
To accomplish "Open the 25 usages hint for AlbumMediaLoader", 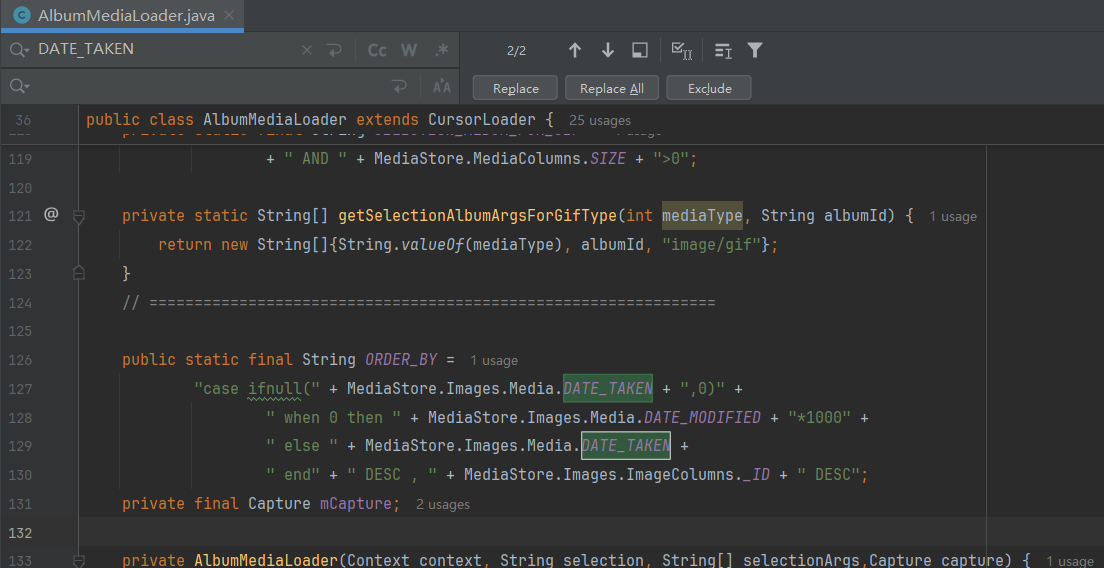I will 600,120.
